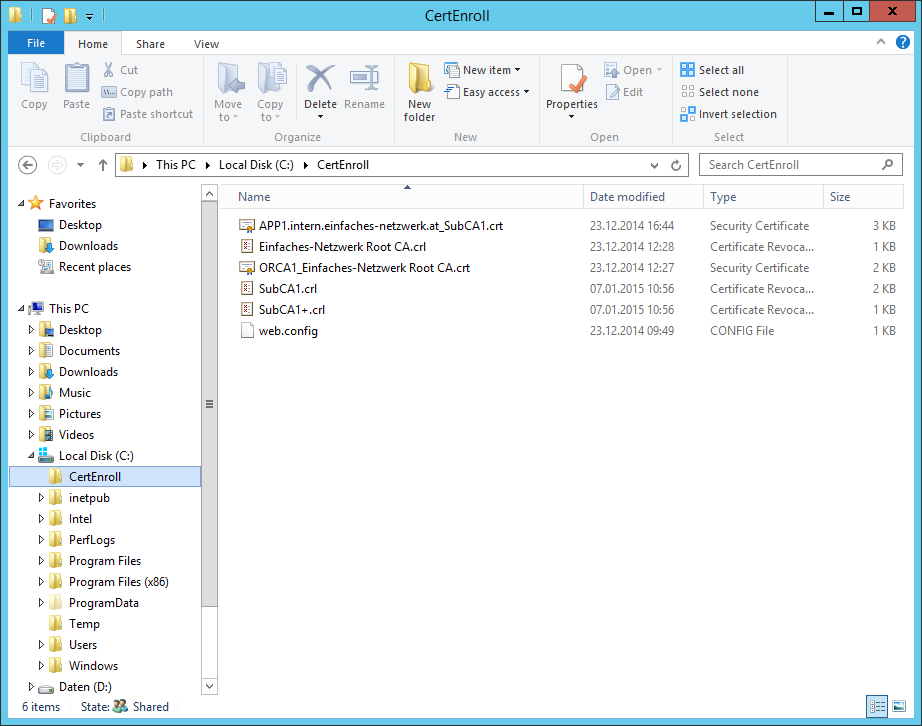Screen dimensions: 922x726
Task: Click Select all in the ribbon
Action: click(x=712, y=70)
